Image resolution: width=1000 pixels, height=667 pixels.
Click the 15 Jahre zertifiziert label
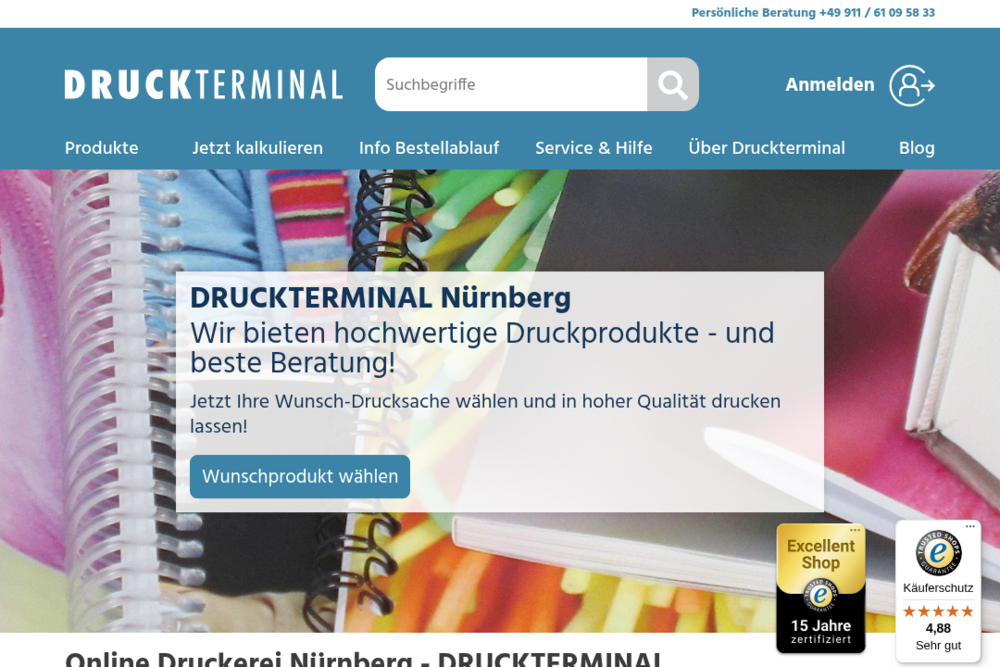pos(820,632)
